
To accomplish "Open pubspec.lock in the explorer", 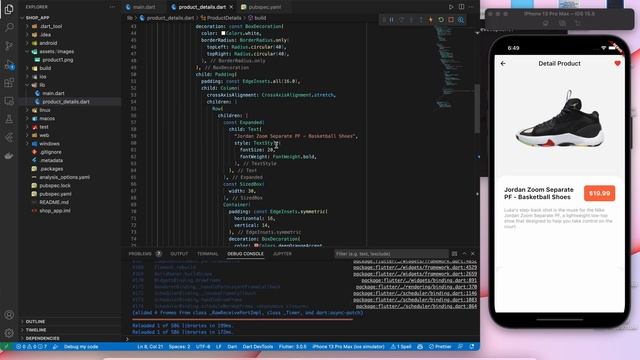I will 55,185.
